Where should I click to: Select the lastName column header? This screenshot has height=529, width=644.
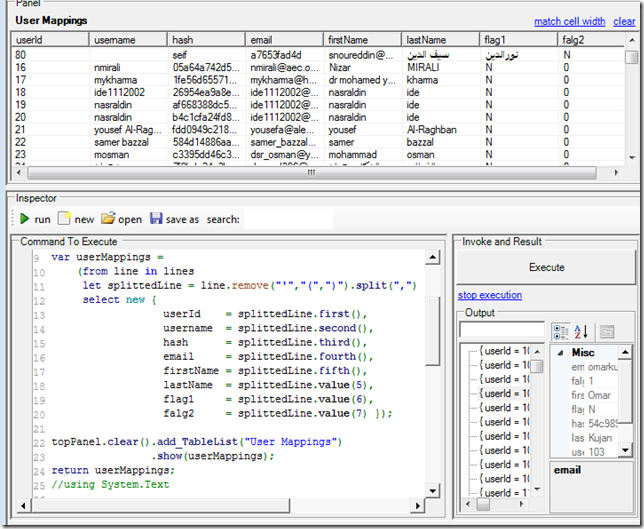440,38
